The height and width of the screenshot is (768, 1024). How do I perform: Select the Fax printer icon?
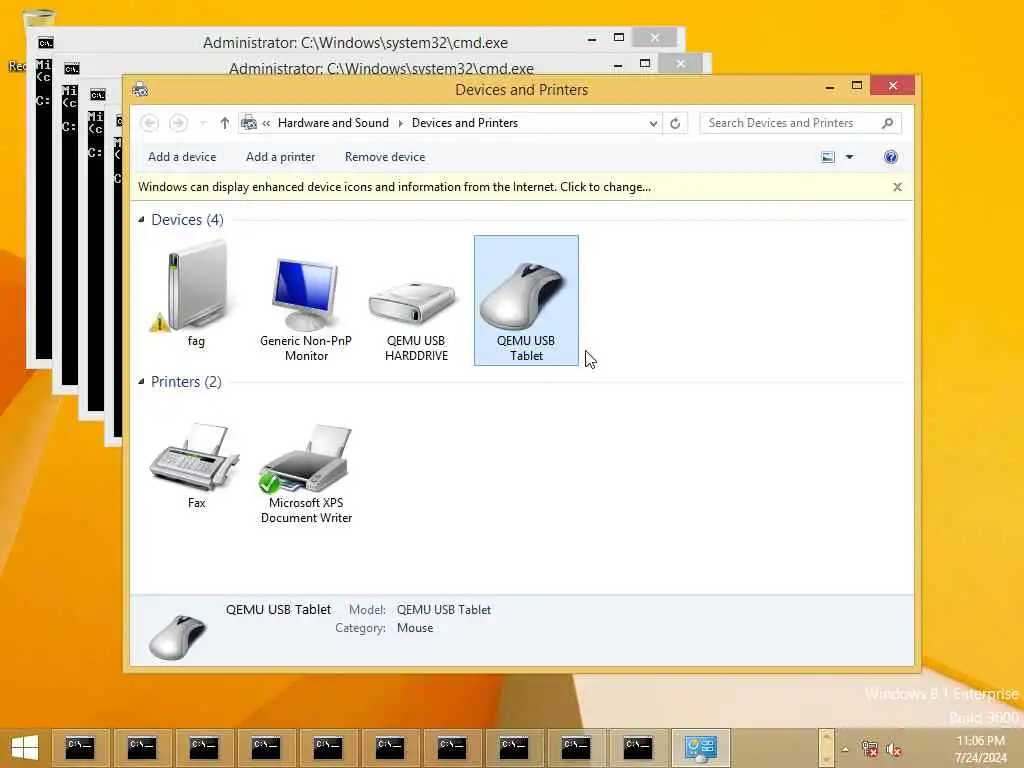click(x=196, y=464)
